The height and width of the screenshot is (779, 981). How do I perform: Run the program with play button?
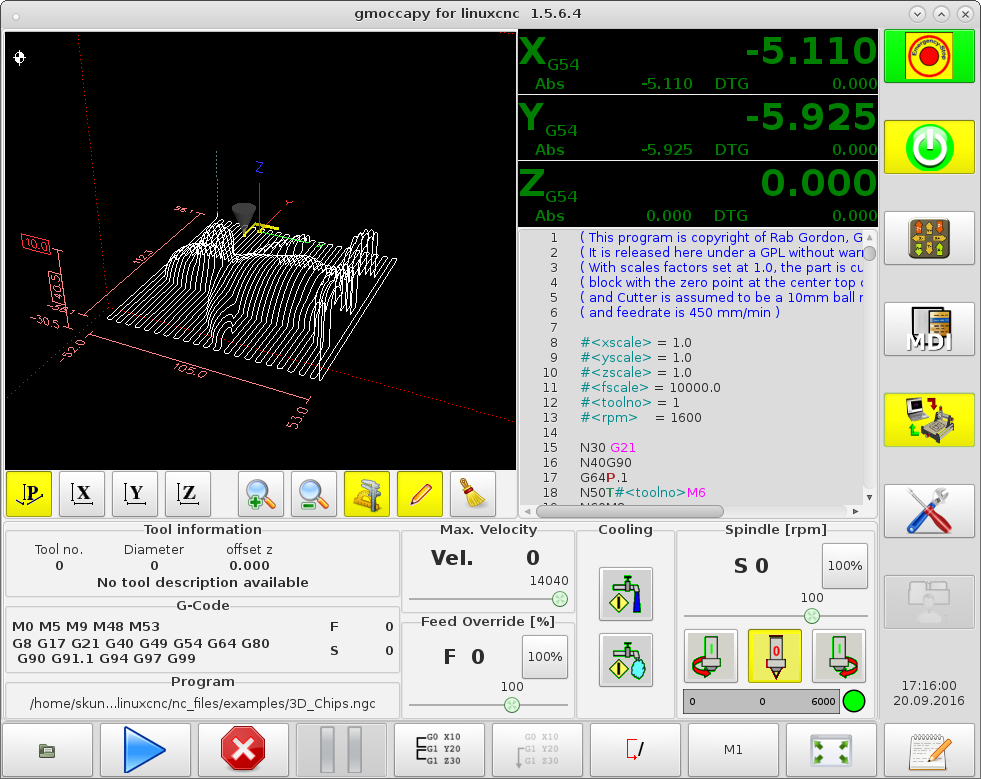pyautogui.click(x=145, y=750)
